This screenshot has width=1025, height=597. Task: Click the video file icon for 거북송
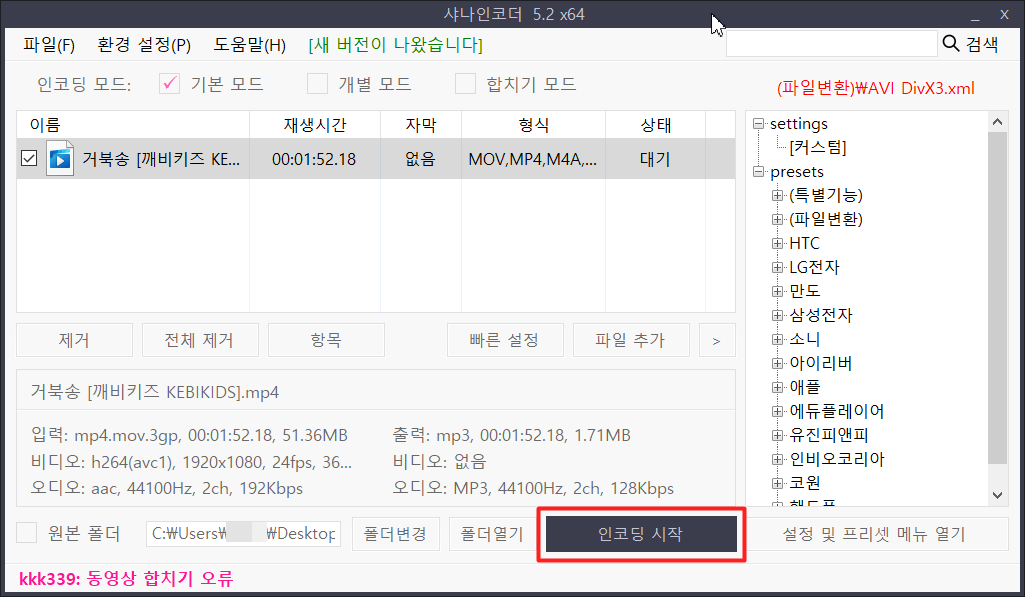coord(60,158)
